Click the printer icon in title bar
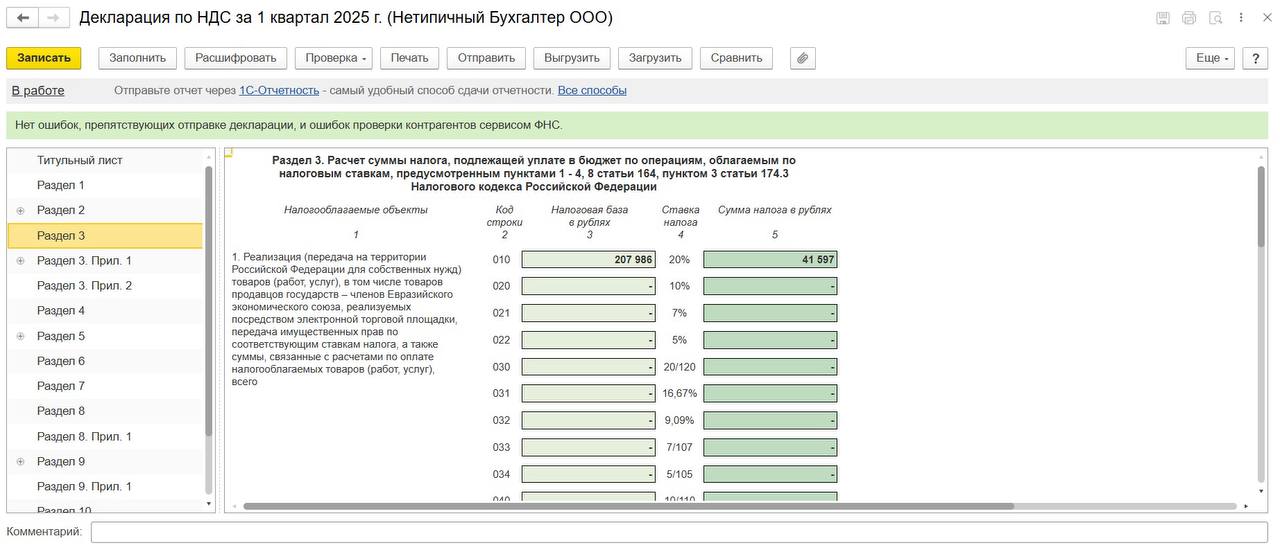This screenshot has width=1280, height=552. (1189, 18)
